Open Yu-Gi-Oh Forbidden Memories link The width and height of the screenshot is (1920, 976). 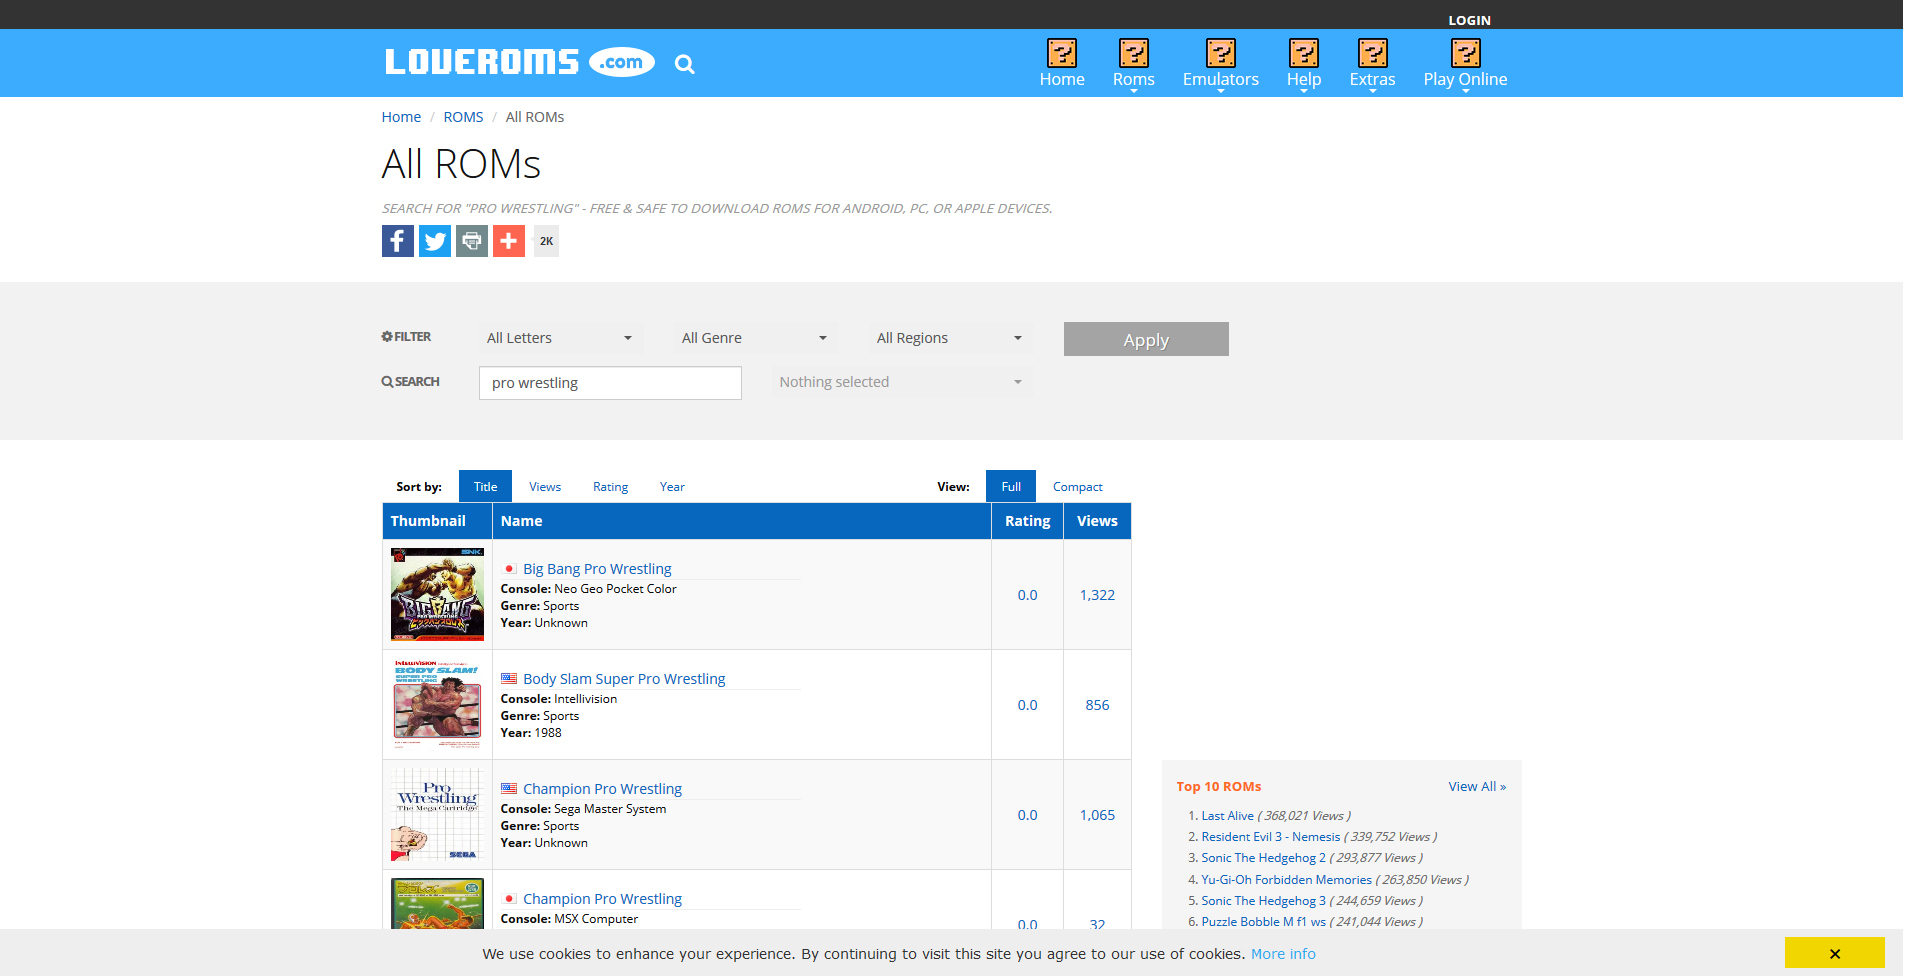[x=1286, y=880]
